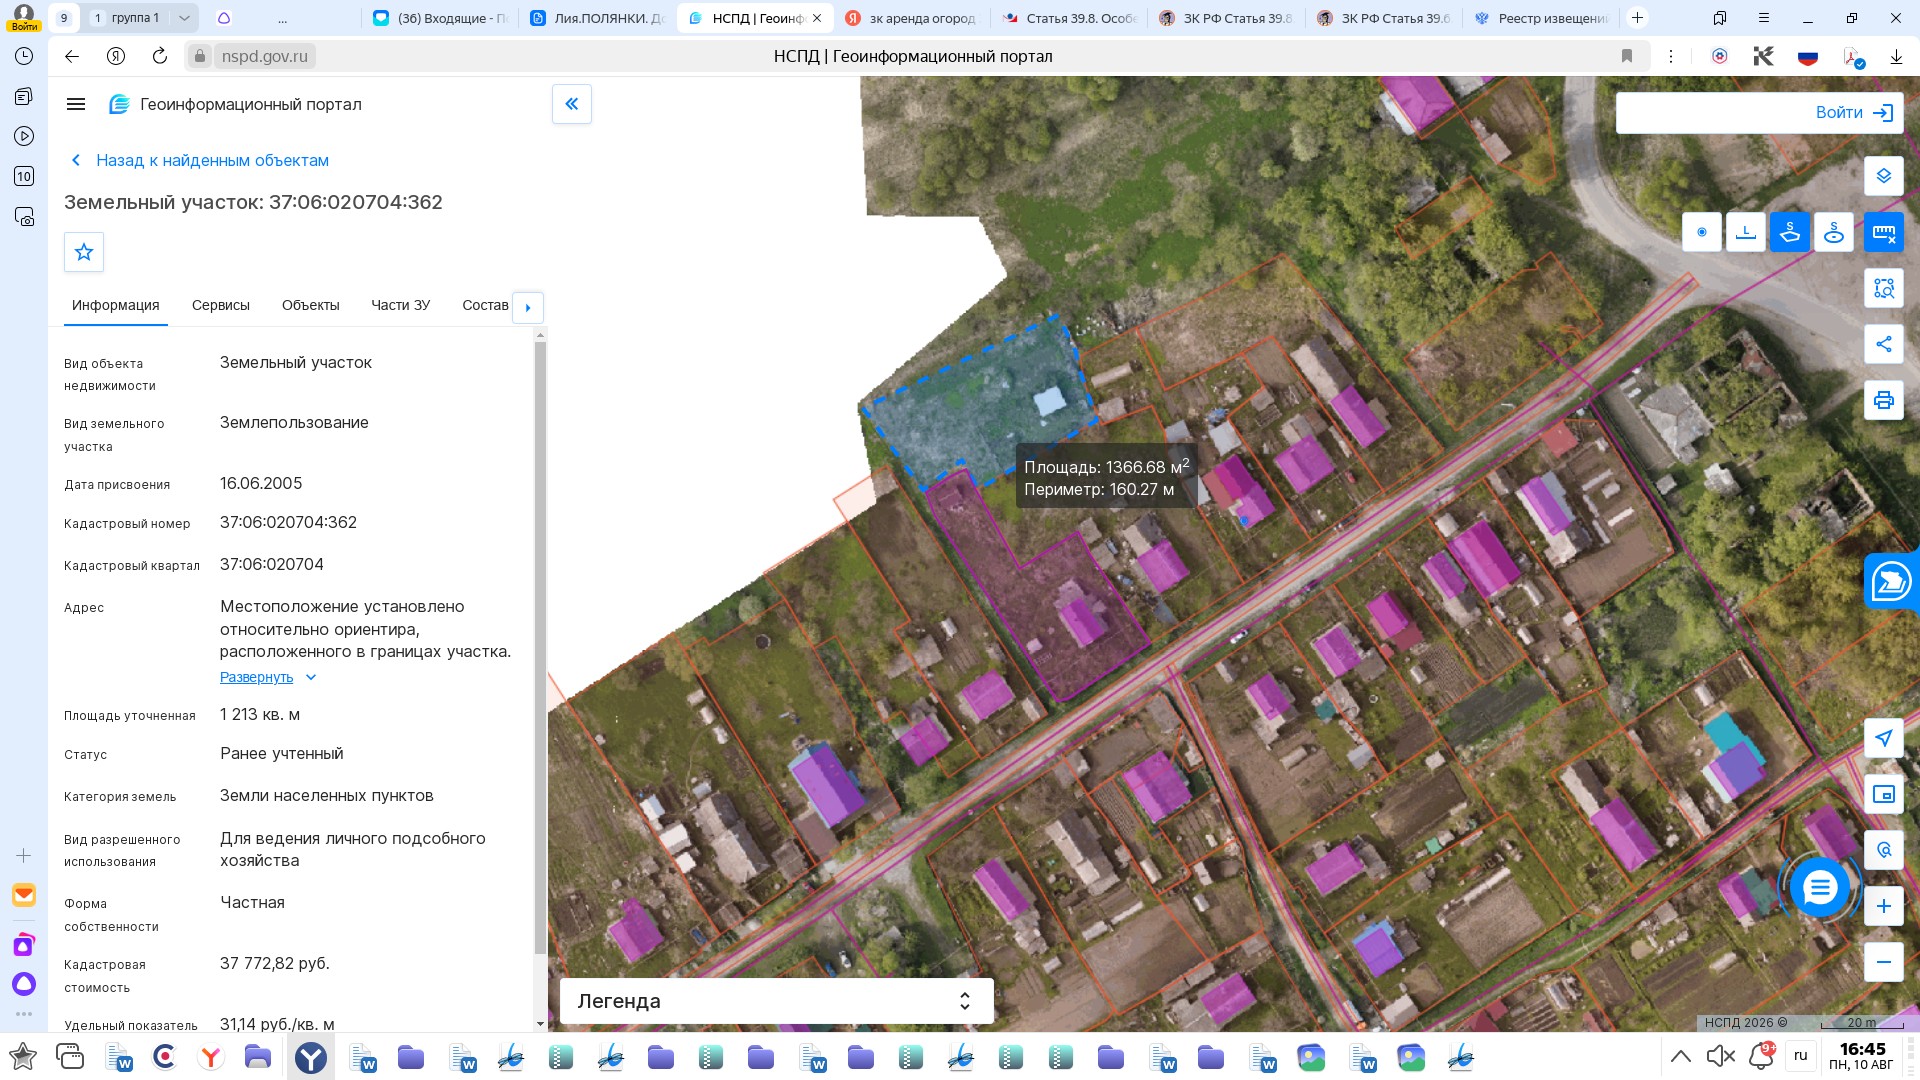Collapse the left information sidebar
The image size is (1920, 1080).
572,104
